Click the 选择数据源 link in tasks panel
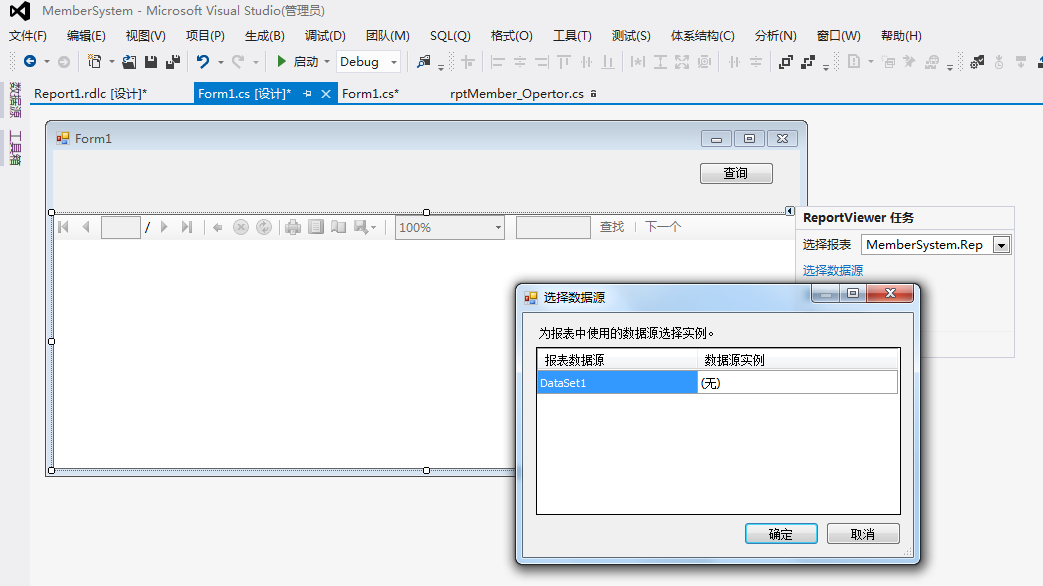This screenshot has width=1043, height=586. [833, 270]
